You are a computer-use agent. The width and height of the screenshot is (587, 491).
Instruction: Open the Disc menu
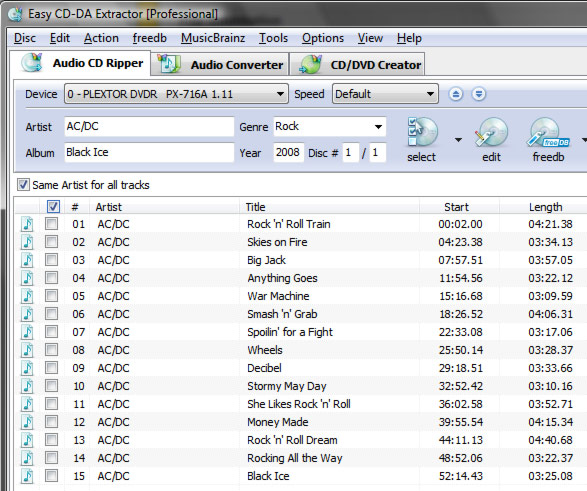25,38
